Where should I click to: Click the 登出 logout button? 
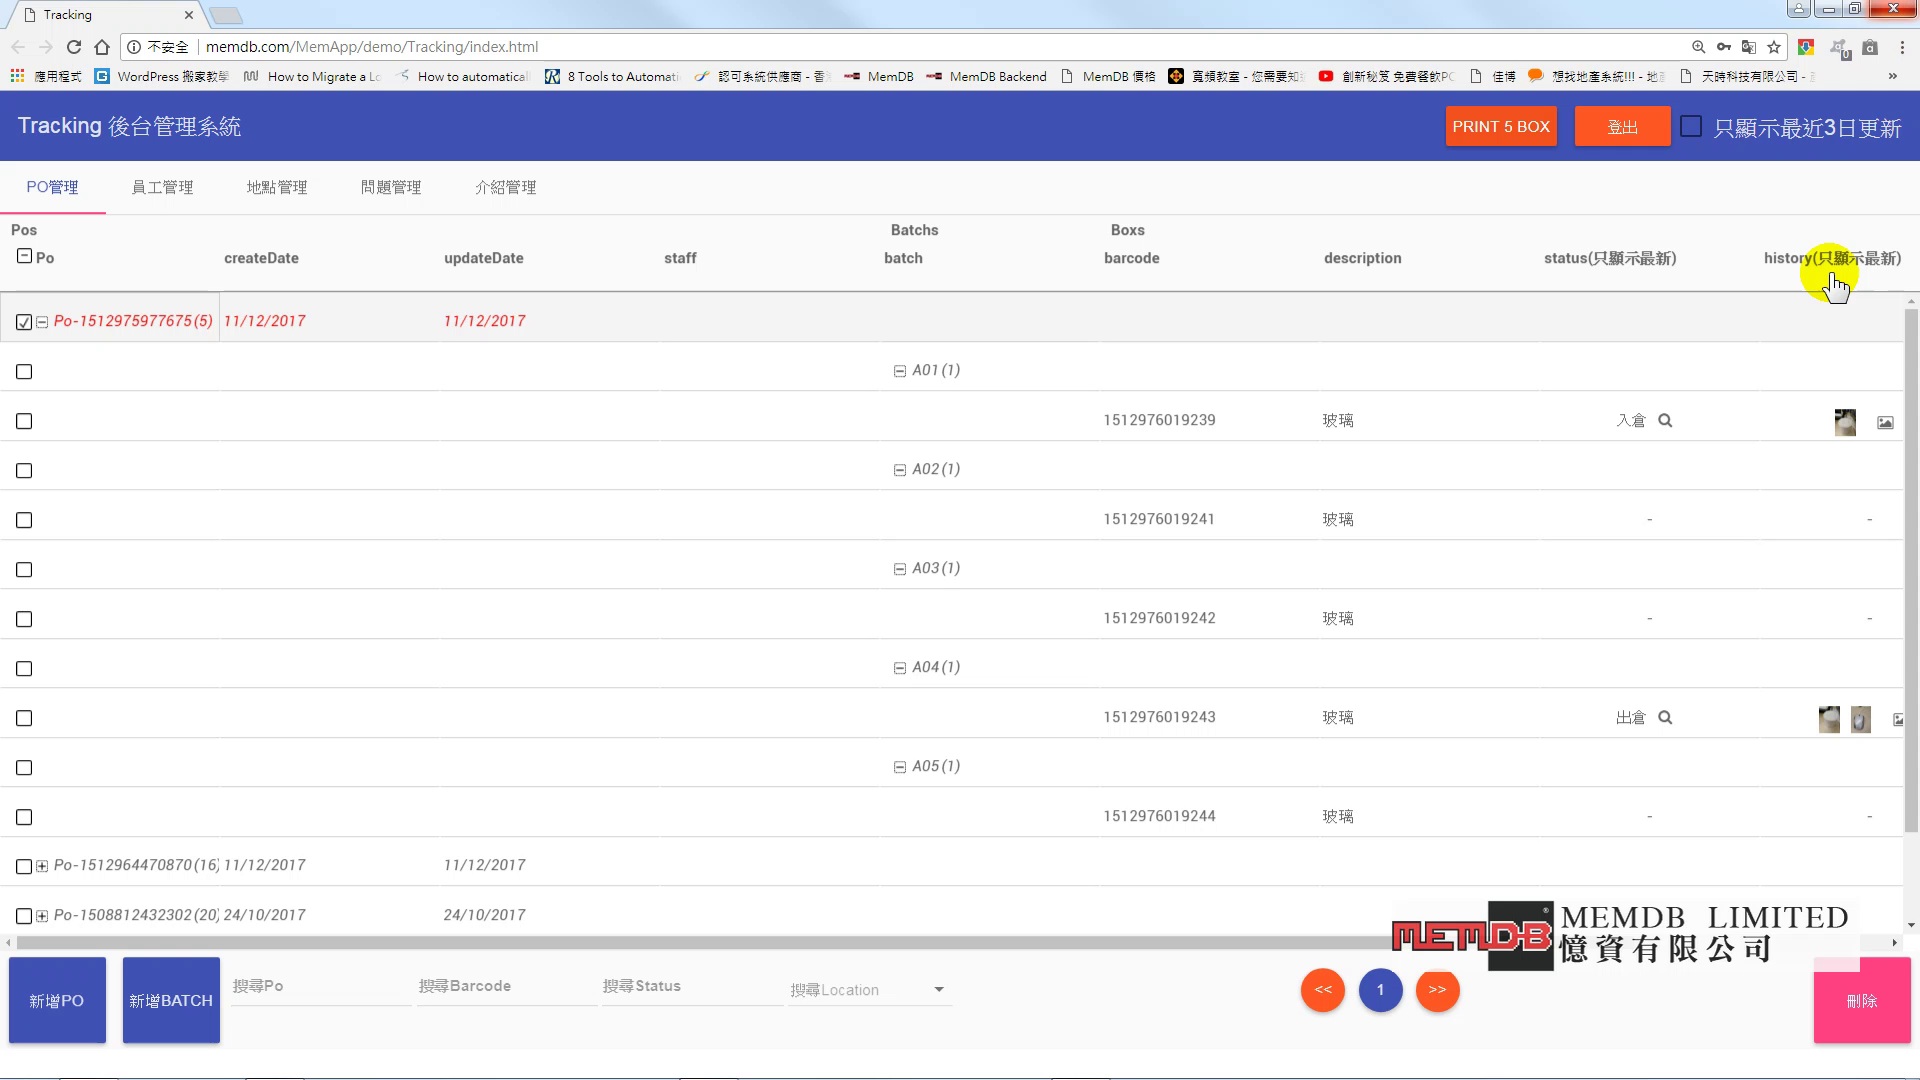[x=1622, y=127]
